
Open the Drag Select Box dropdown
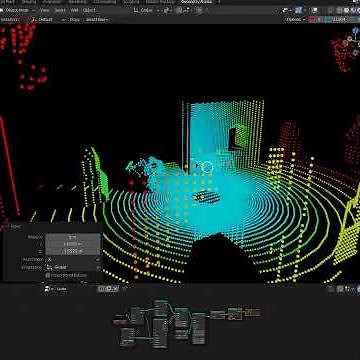pyautogui.click(x=97, y=20)
